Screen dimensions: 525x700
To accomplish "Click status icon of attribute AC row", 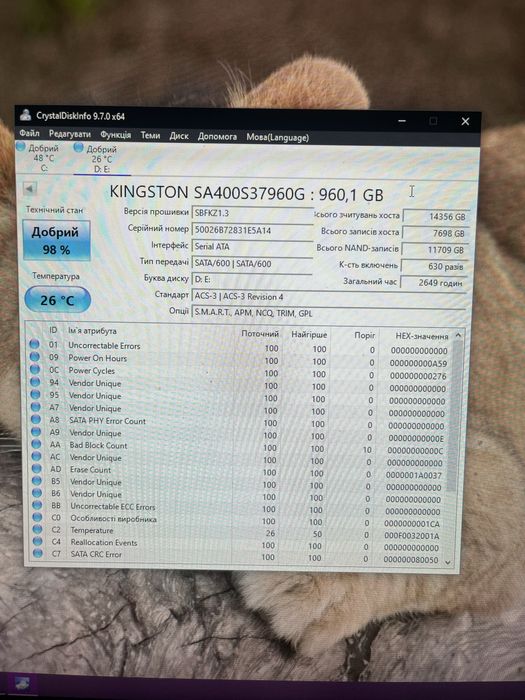I will pyautogui.click(x=37, y=456).
